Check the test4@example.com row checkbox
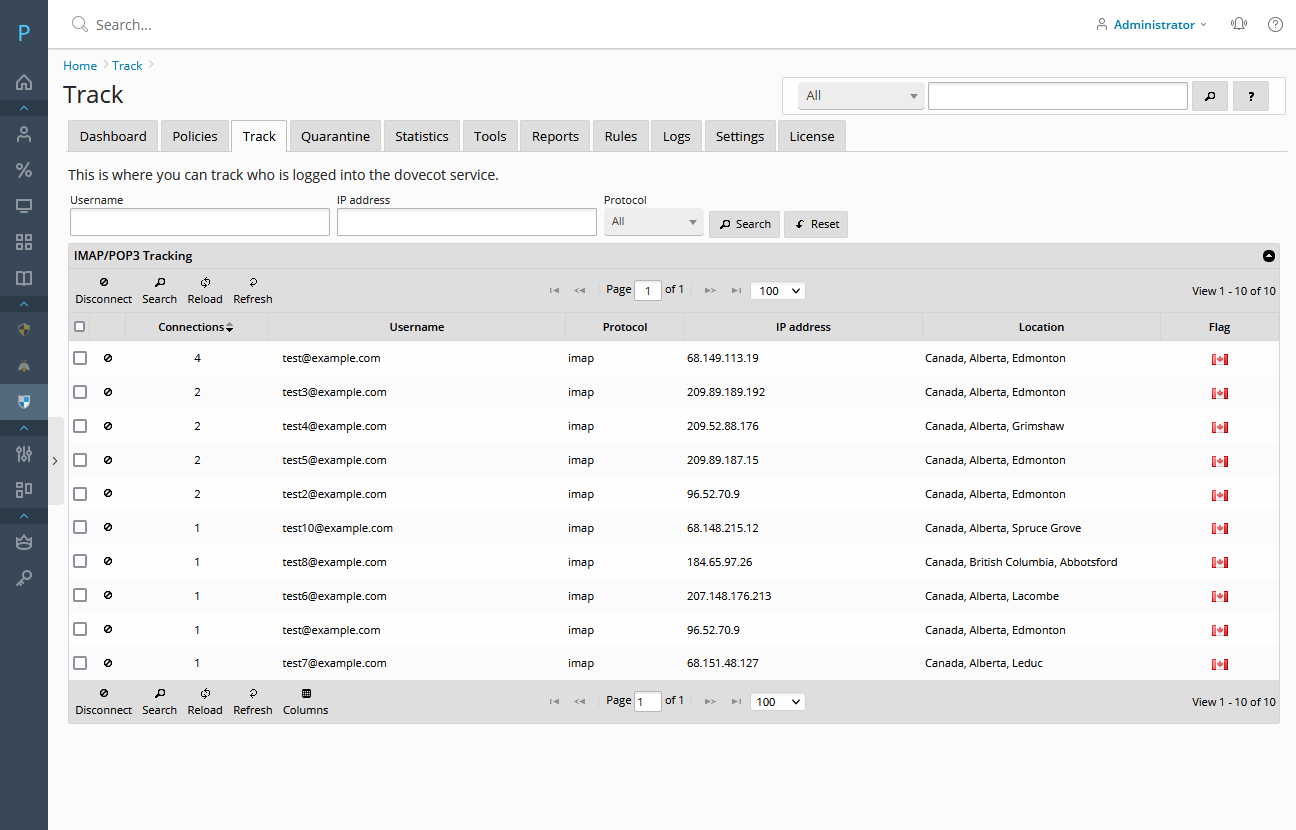Viewport: 1296px width, 830px height. 80,426
